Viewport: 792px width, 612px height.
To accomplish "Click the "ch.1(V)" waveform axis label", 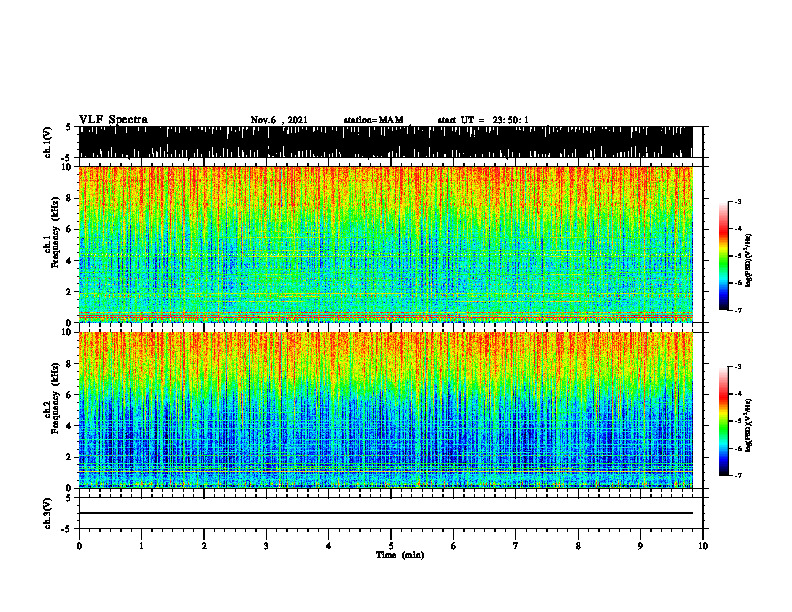I will (x=48, y=142).
